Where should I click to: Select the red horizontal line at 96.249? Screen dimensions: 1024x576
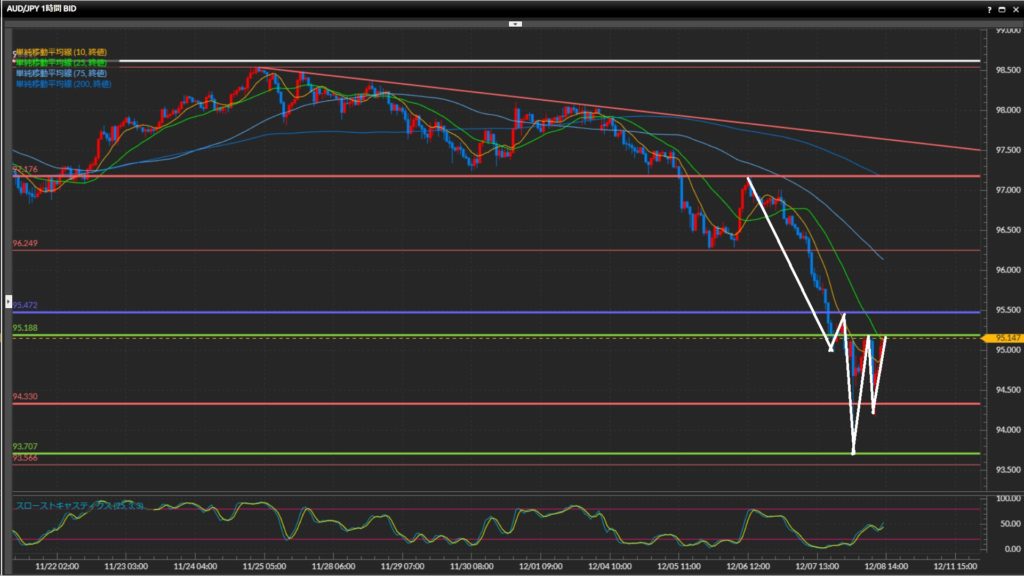(400, 250)
